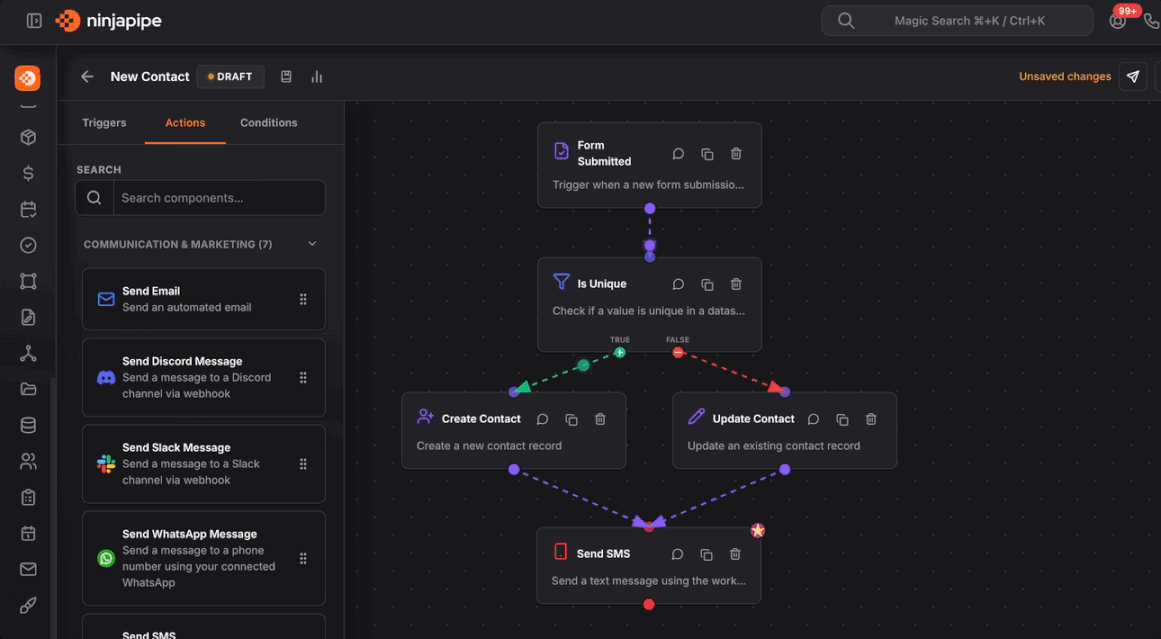Switch to the Triggers tab

pos(104,123)
